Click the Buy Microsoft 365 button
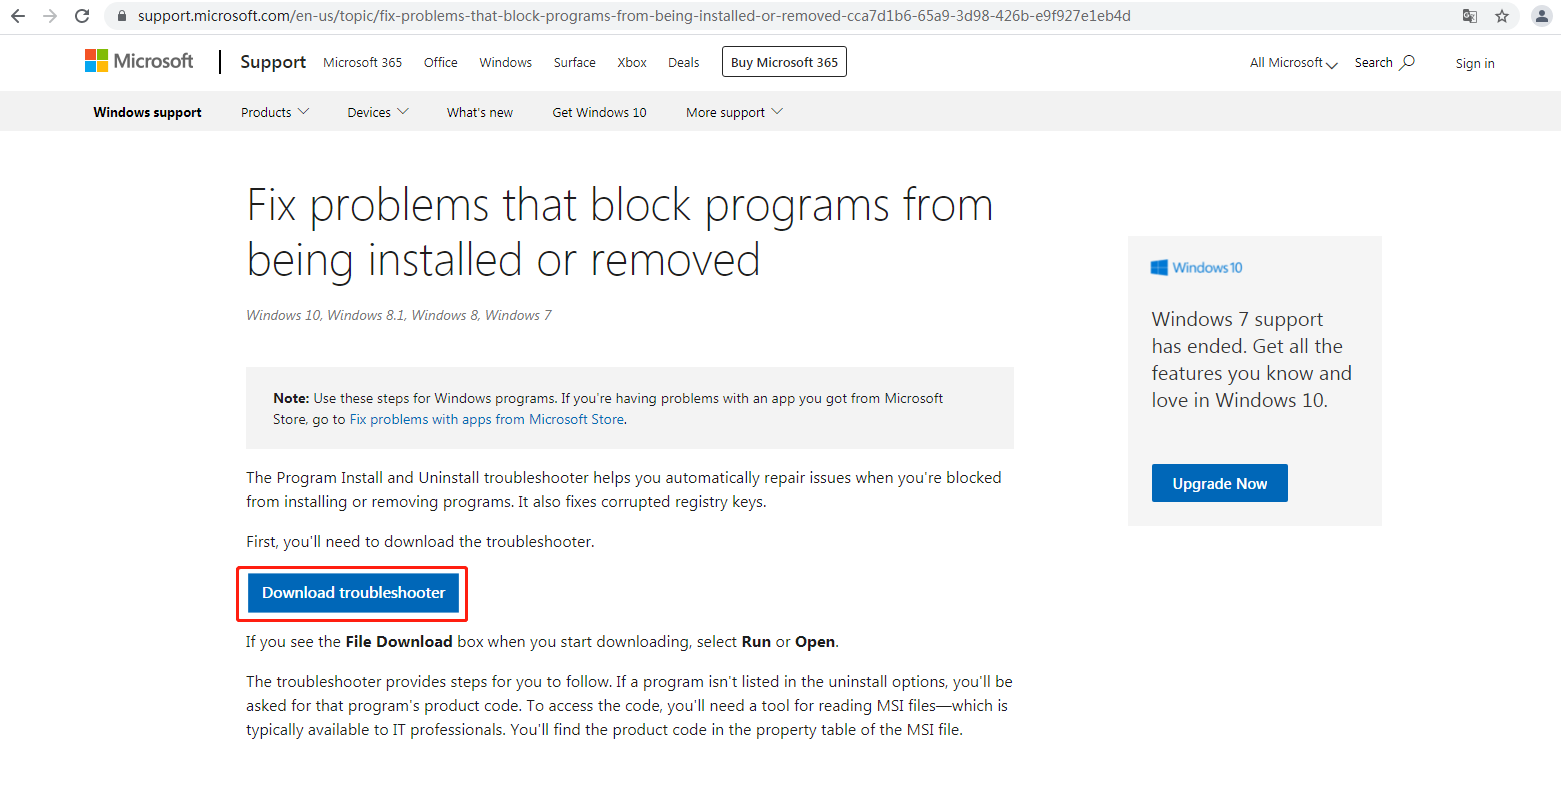 (x=784, y=62)
